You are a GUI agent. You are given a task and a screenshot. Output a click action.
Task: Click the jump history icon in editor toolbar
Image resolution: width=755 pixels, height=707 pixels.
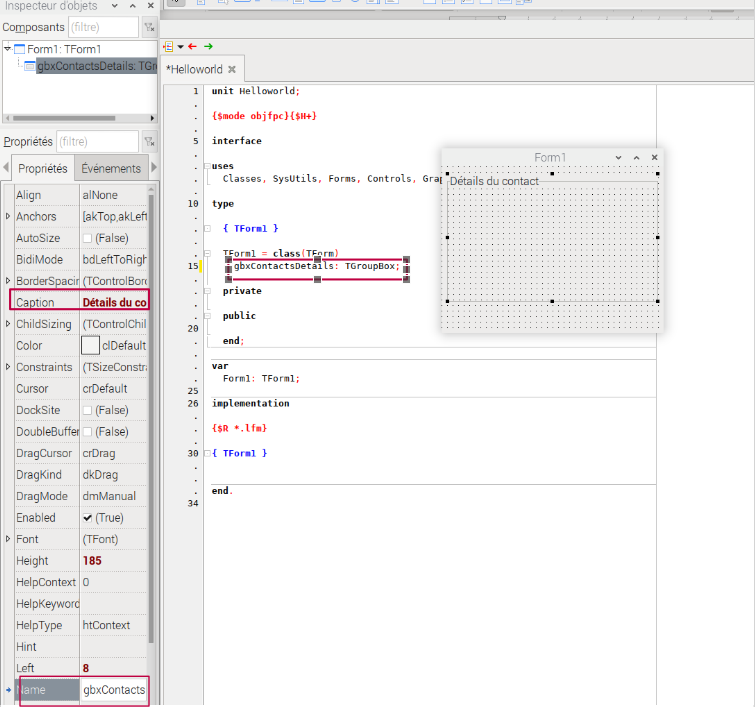[x=169, y=46]
